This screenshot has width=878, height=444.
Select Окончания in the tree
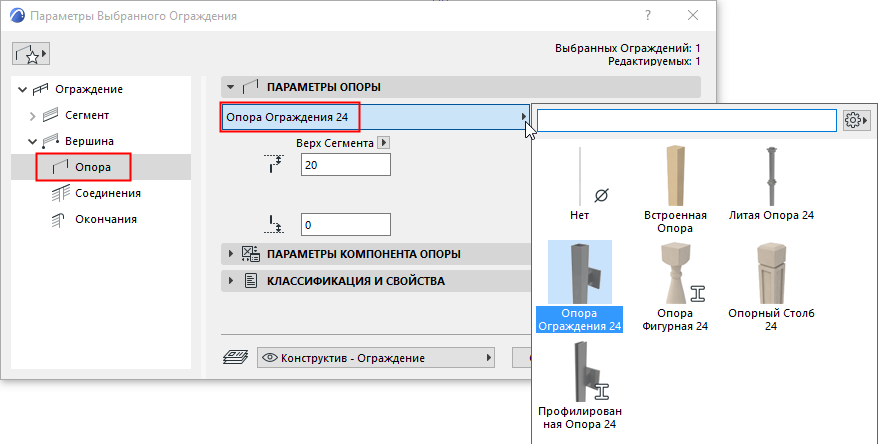[106, 219]
